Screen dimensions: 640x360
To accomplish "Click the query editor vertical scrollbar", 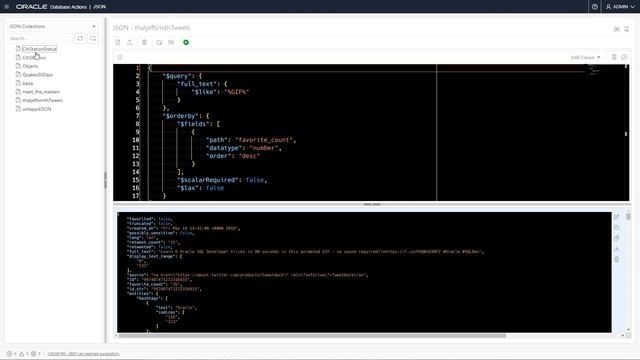I will [x=626, y=133].
